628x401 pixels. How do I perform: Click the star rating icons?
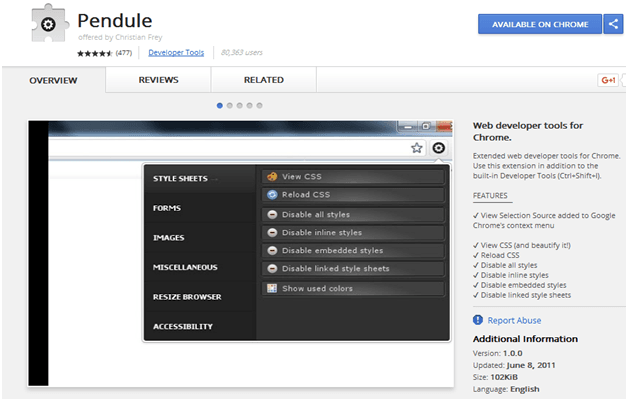point(95,53)
